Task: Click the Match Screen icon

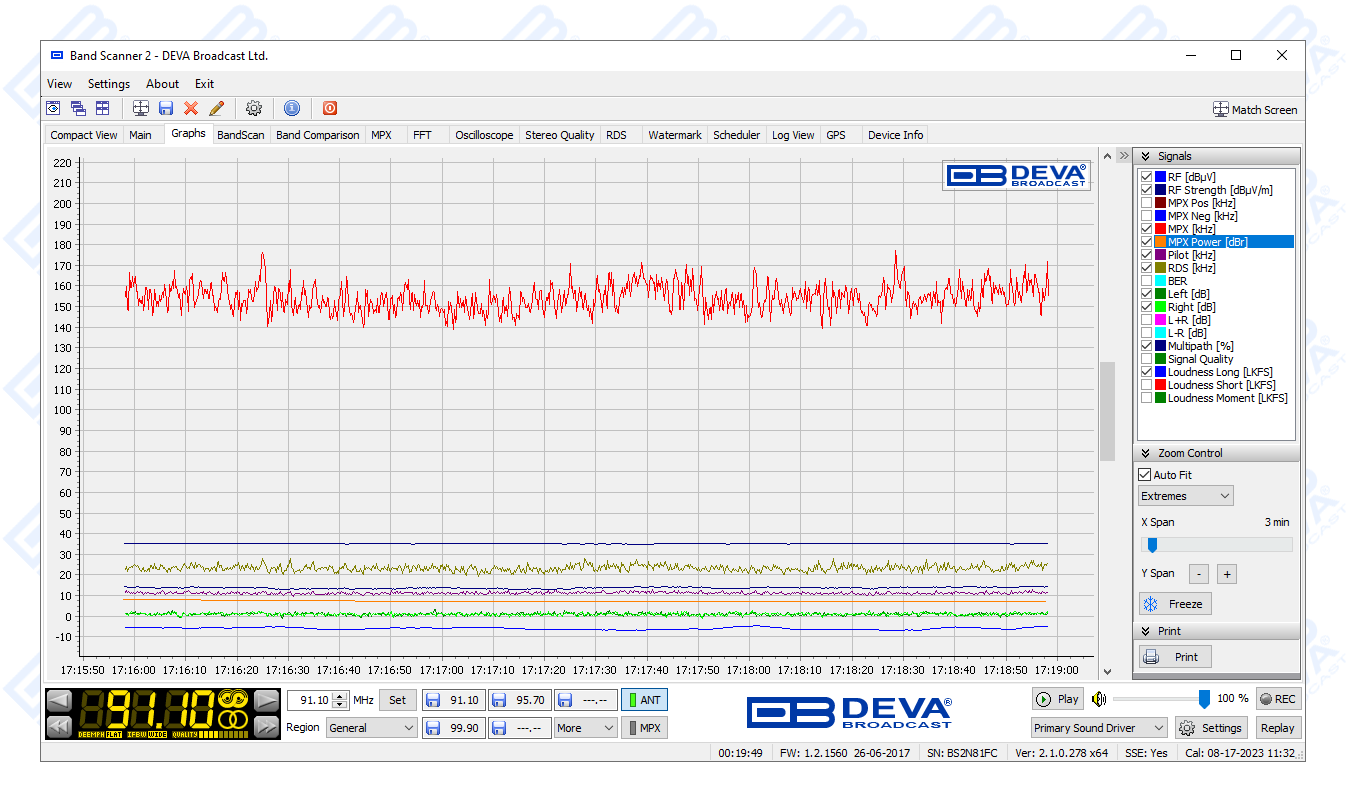Action: 1220,109
